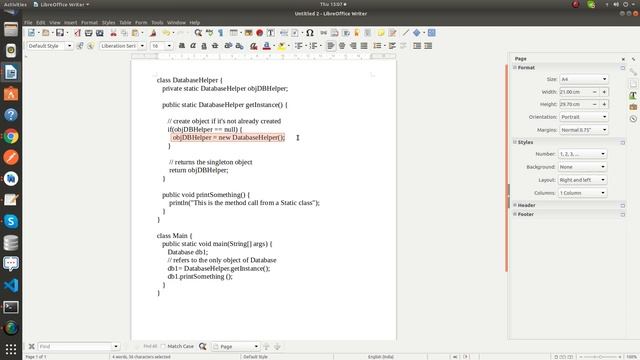Click the Undo arrow icon
The width and height of the screenshot is (640, 360).
click(x=166, y=33)
